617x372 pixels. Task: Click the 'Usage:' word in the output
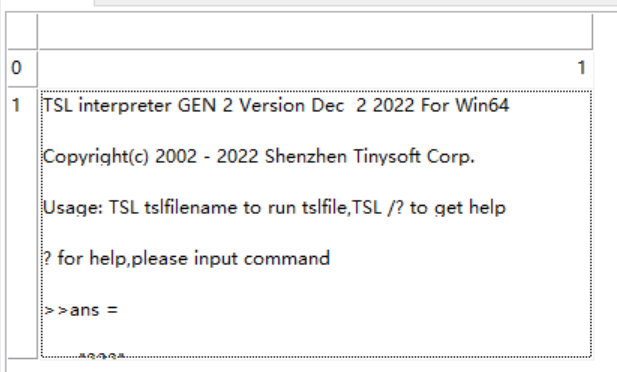pyautogui.click(x=72, y=207)
